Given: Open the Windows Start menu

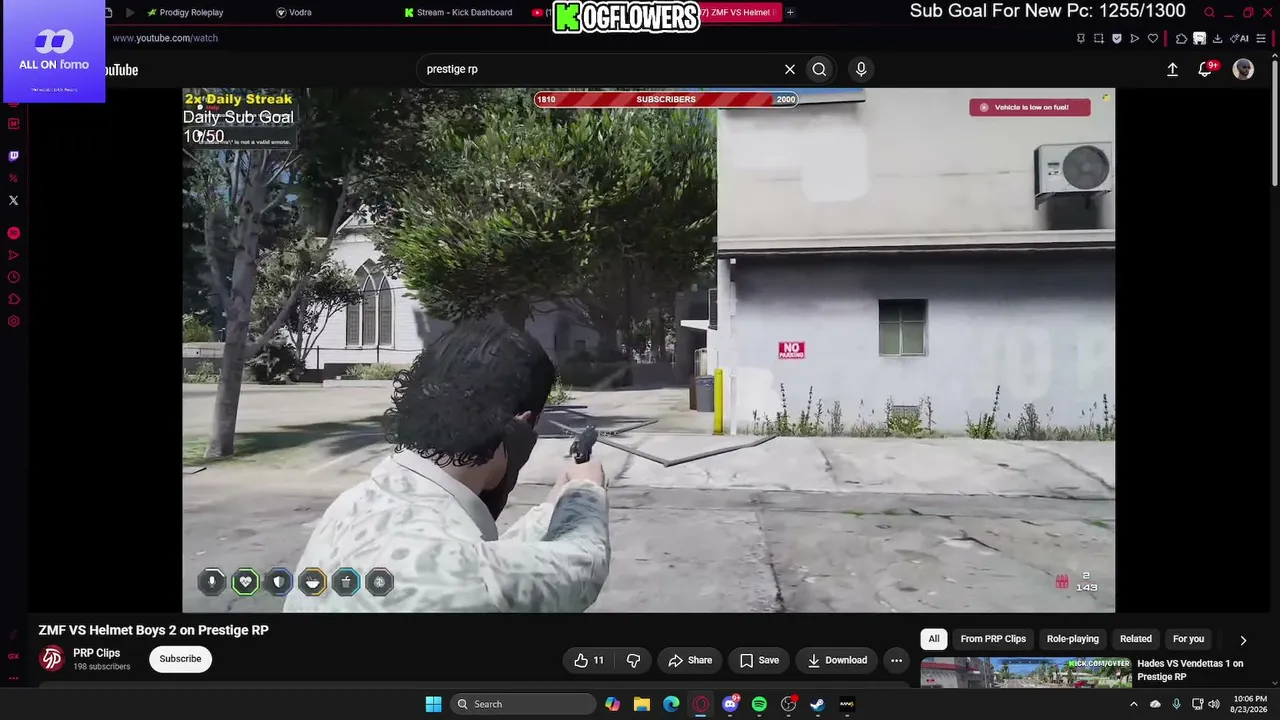Looking at the screenshot, I should click(x=433, y=704).
